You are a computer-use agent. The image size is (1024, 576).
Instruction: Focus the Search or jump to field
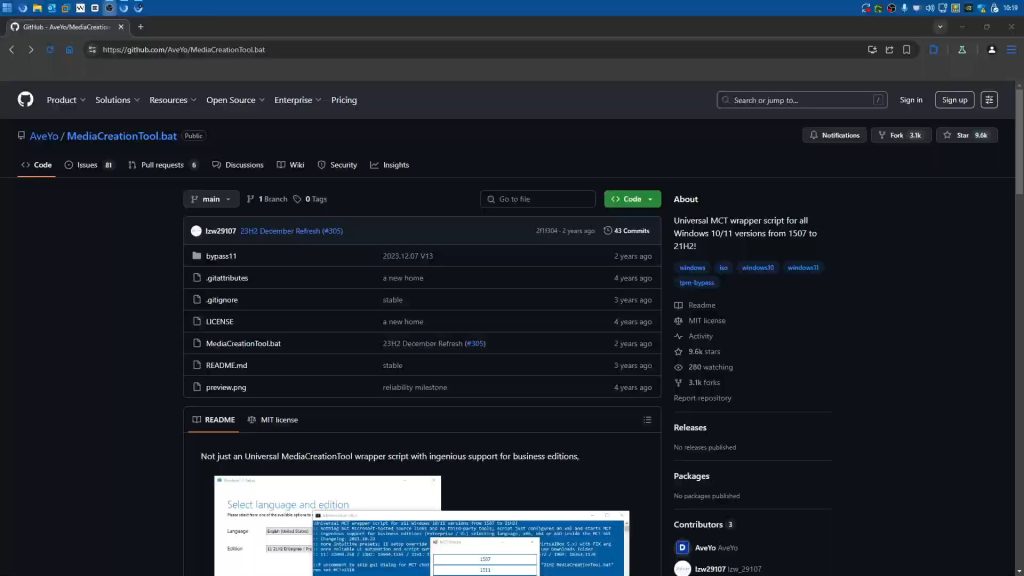point(801,100)
